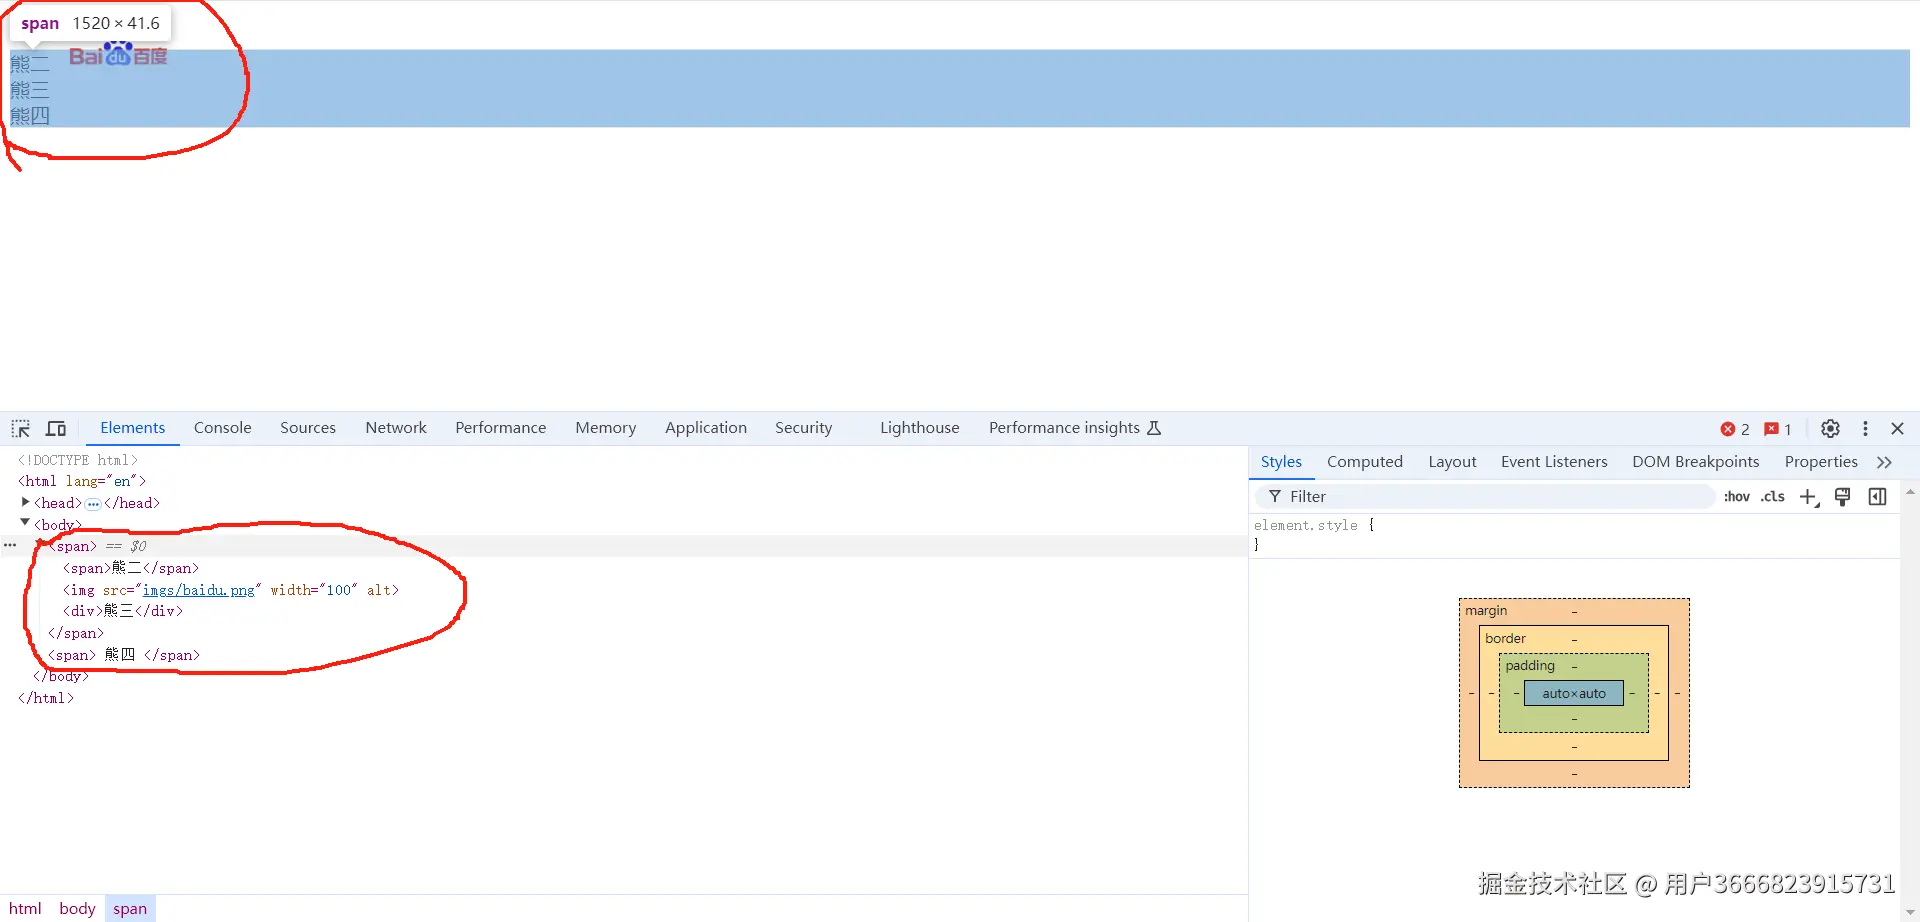Open the Memory tab

(606, 428)
